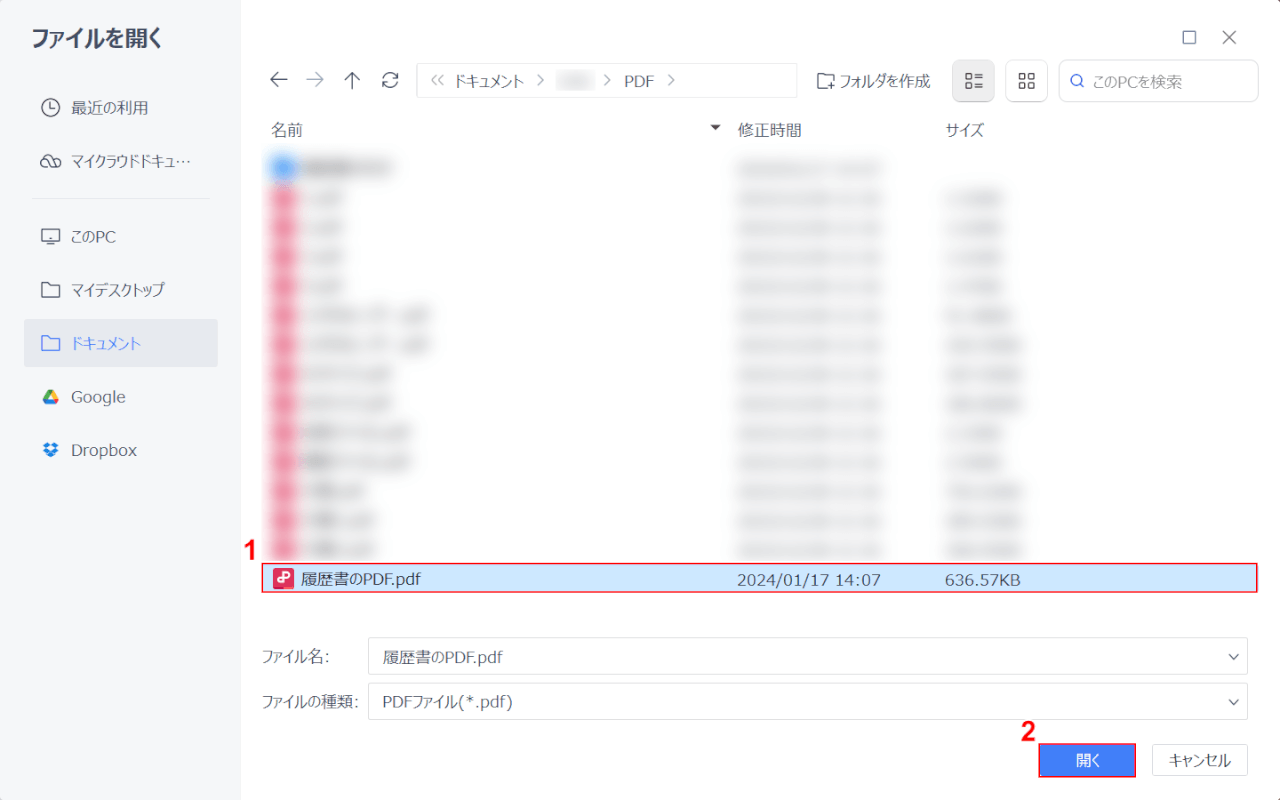The width and height of the screenshot is (1280, 800).
Task: Toggle the 名前 column sort arrow
Action: [715, 128]
